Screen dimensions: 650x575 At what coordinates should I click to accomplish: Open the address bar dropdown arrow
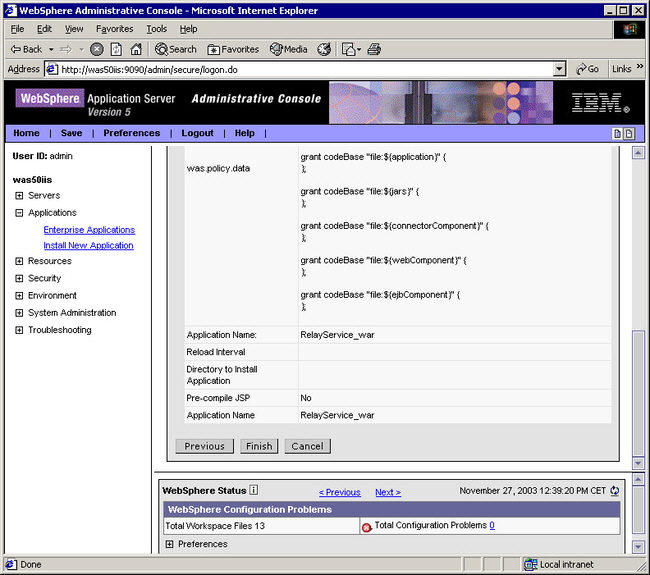click(559, 69)
